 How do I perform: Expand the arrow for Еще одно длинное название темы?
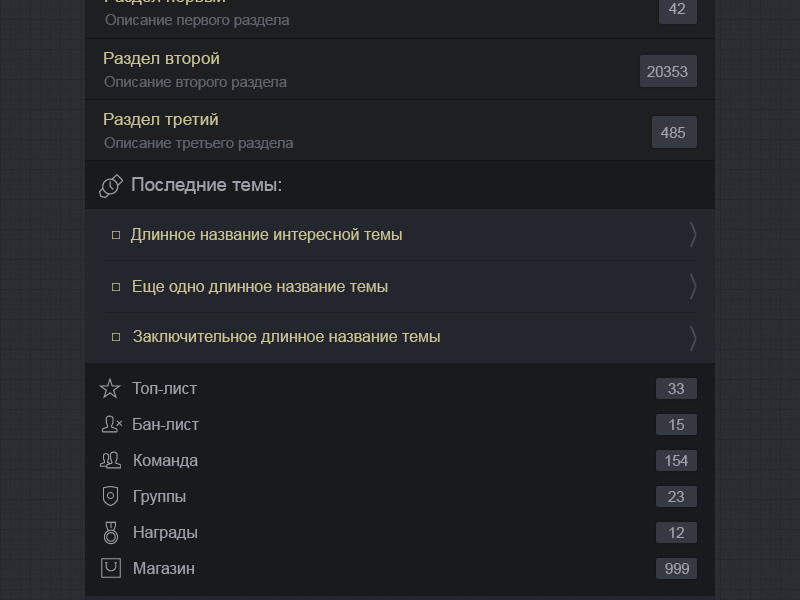point(693,287)
